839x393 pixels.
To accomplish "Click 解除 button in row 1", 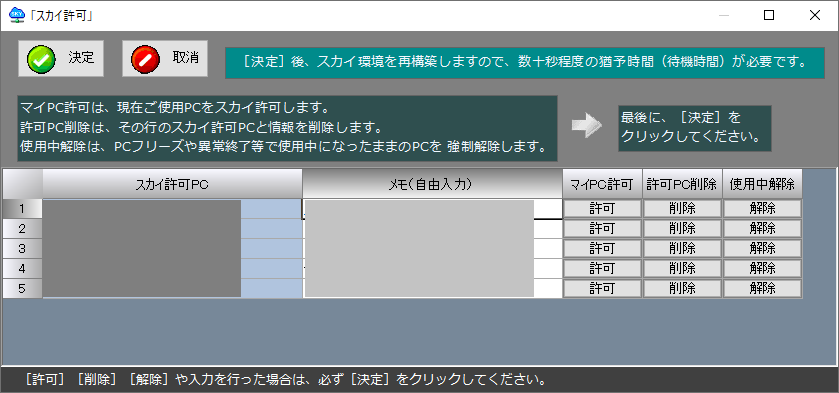I will point(762,208).
